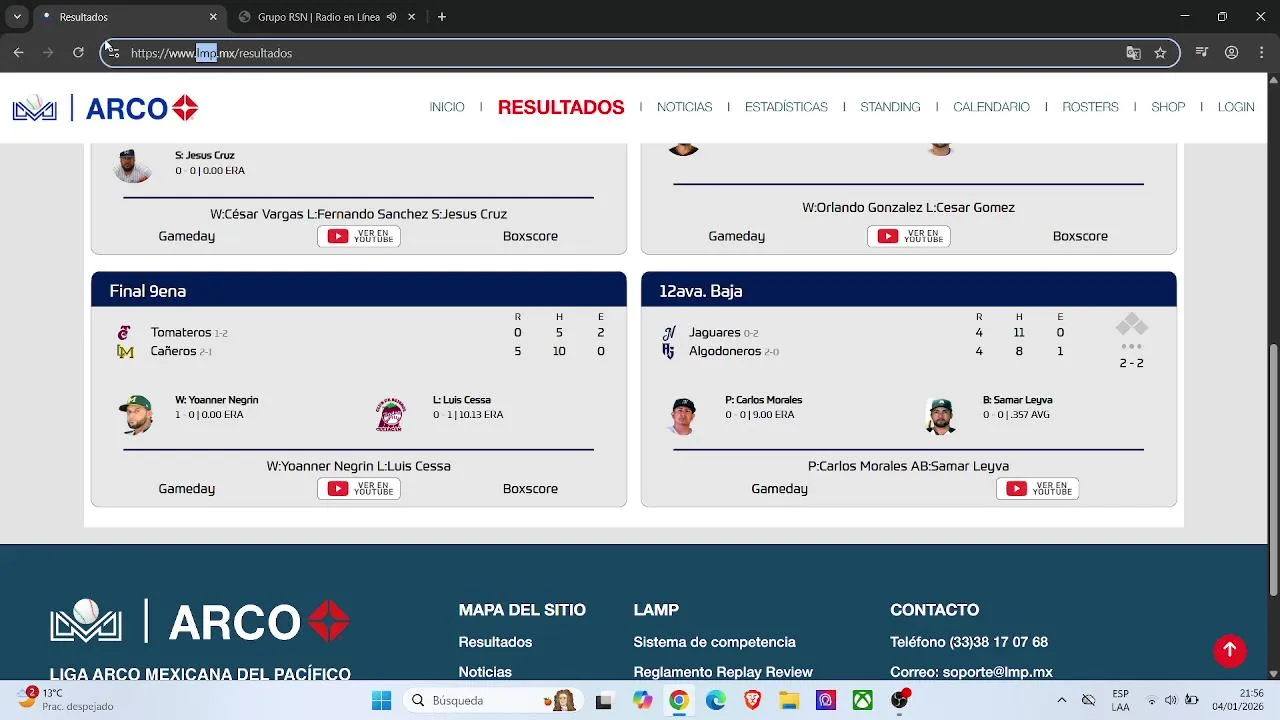Viewport: 1280px width, 720px height.
Task: Switch to the Grupo RSN Radio tab
Action: (x=326, y=17)
